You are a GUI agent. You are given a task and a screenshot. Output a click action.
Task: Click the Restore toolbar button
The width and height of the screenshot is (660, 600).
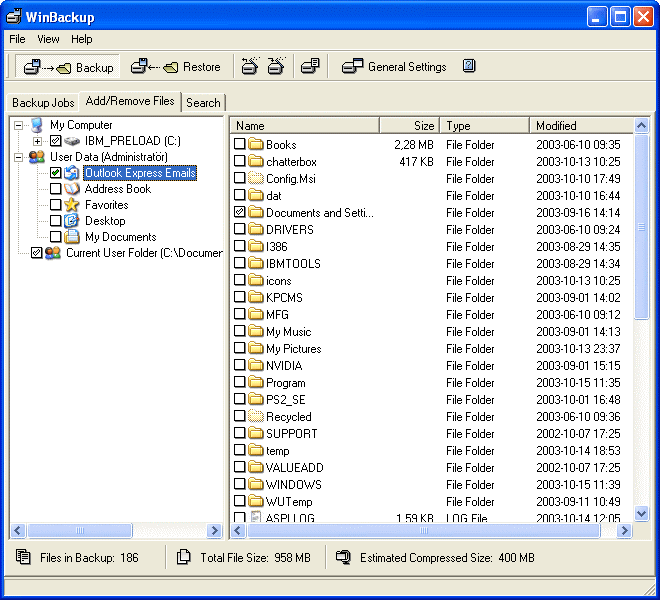[176, 67]
